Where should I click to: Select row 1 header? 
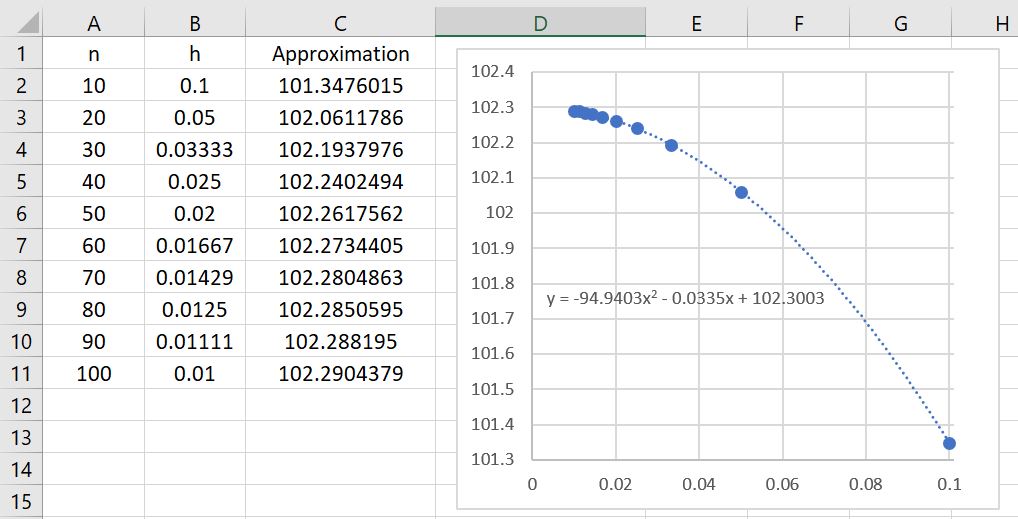point(22,54)
